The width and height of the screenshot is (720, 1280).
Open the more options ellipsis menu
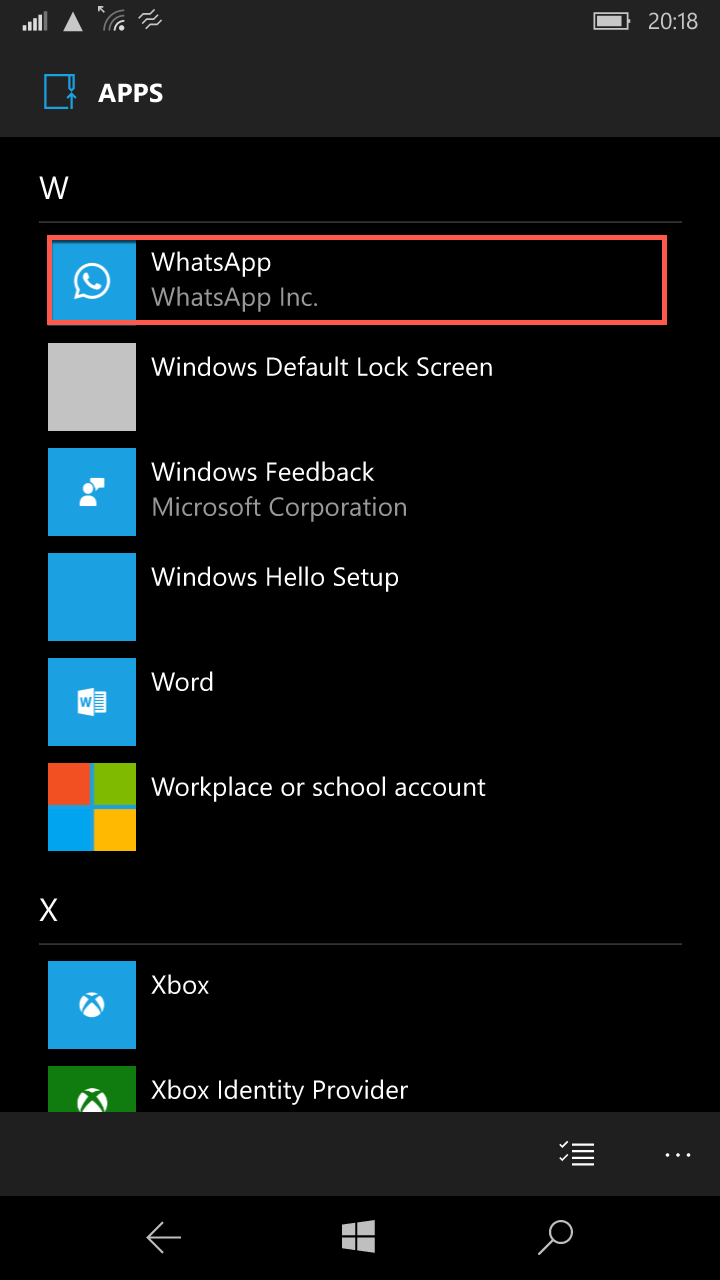(678, 1154)
